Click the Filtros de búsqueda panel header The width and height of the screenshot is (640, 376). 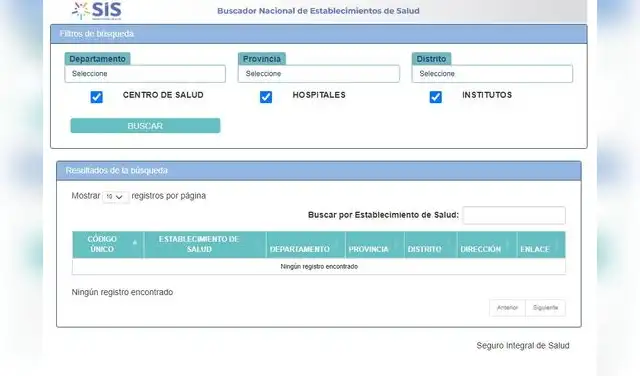tap(319, 34)
